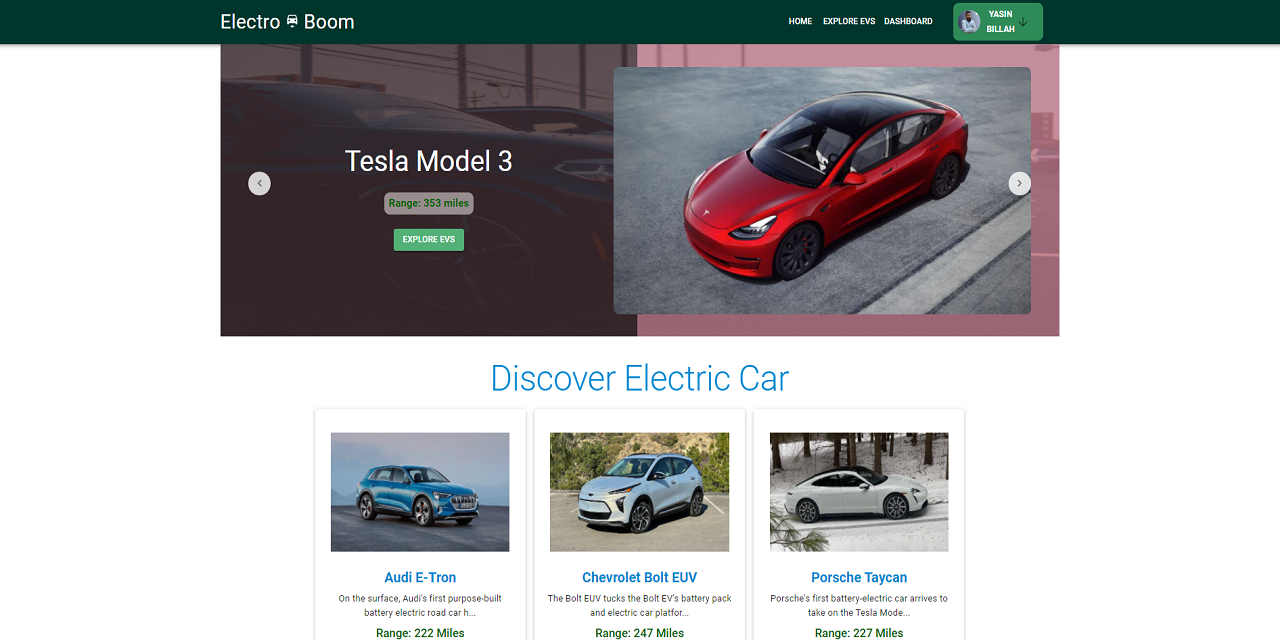Open EXPLORE EVS from the navbar
This screenshot has height=640, width=1280.
[x=848, y=21]
